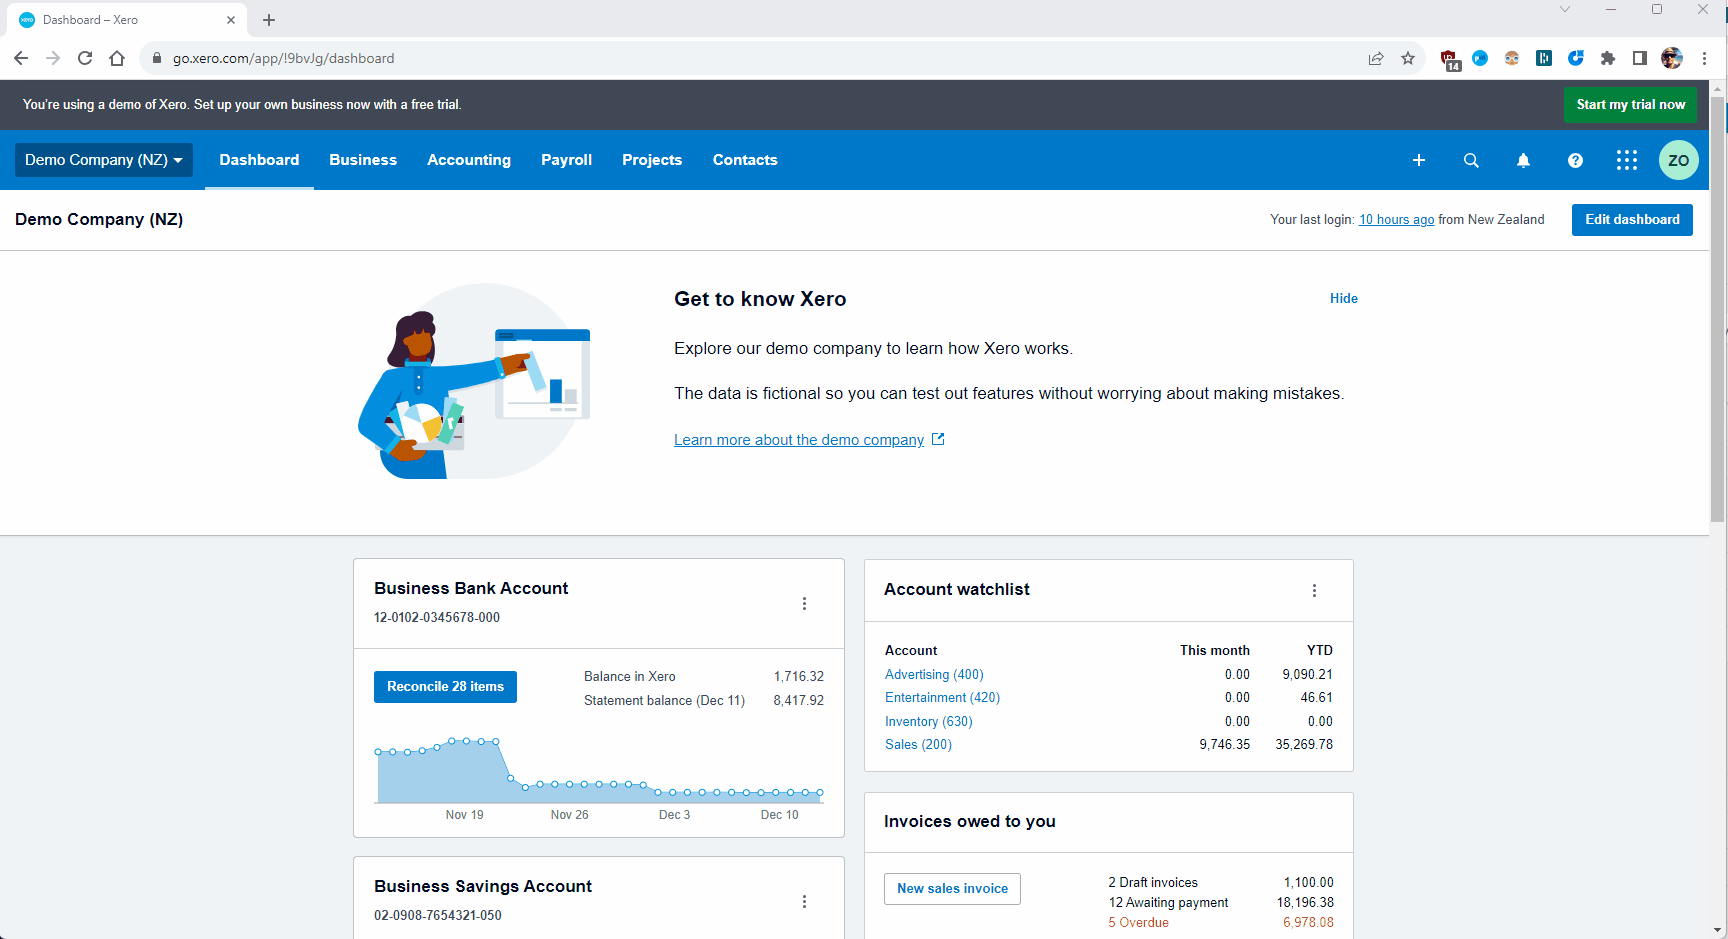
Task: Click Start my trial now button
Action: coord(1630,104)
